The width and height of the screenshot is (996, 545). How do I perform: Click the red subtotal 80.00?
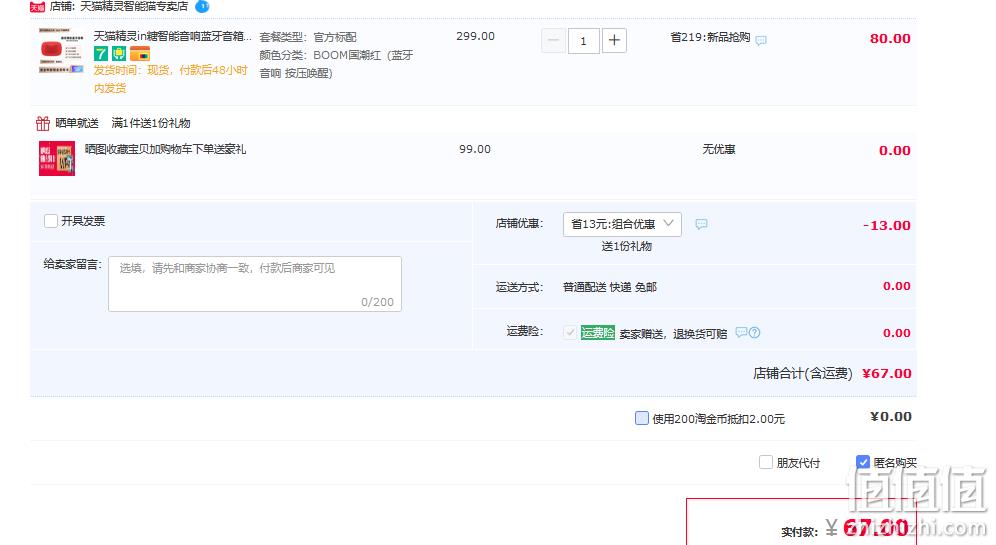tap(890, 39)
